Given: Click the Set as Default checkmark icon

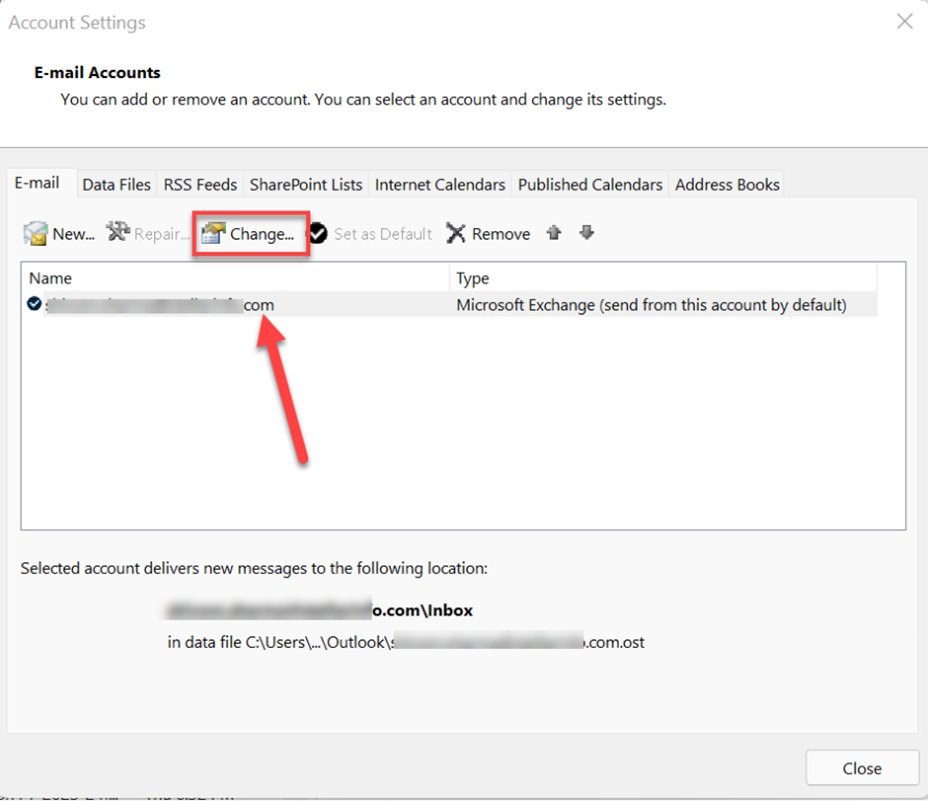Looking at the screenshot, I should pos(318,233).
